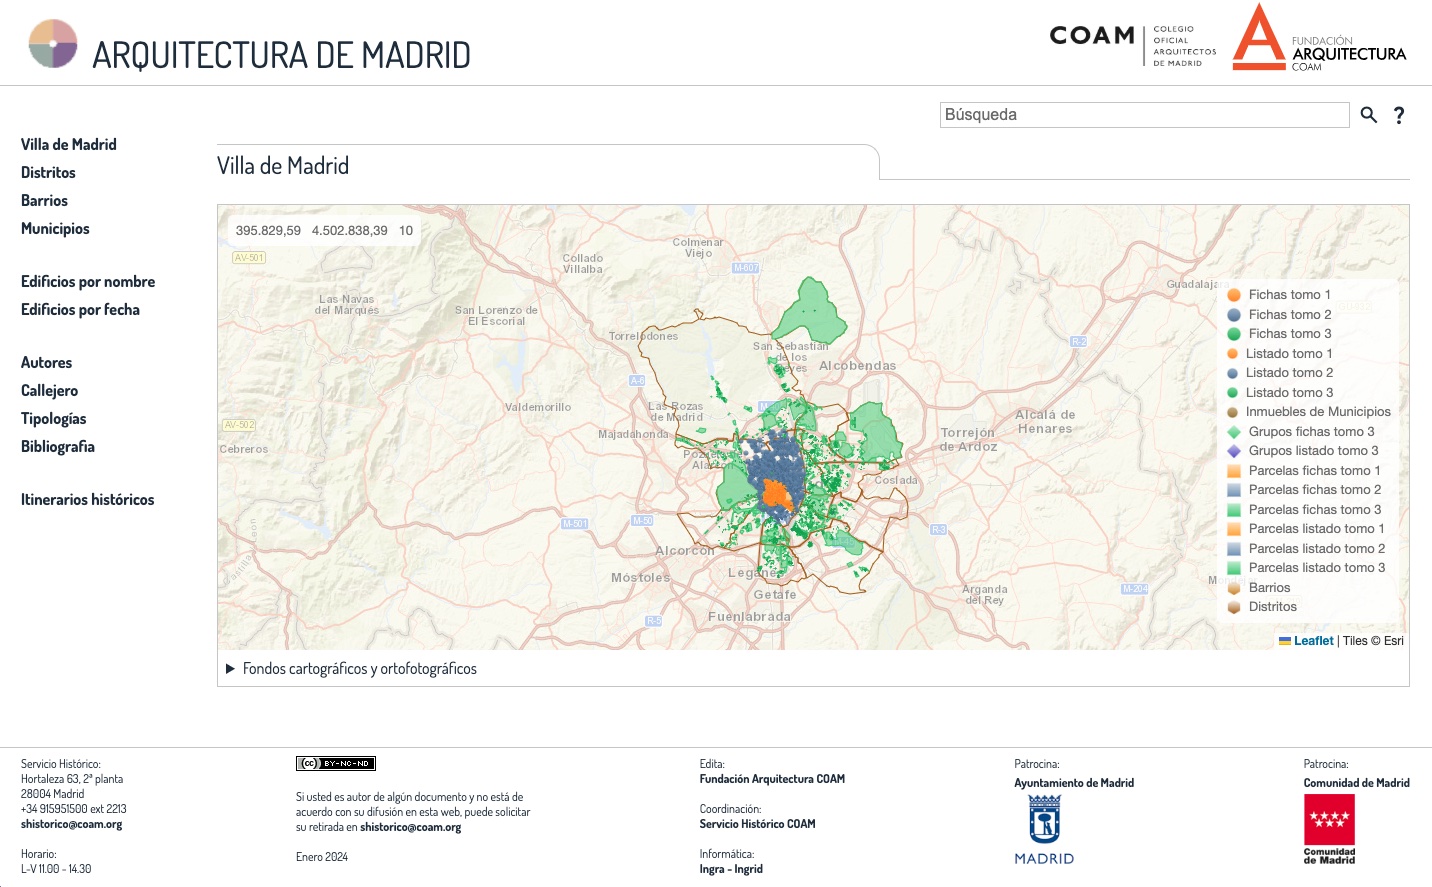Open the Leaflet attribution link
The image size is (1432, 887).
click(x=1313, y=641)
